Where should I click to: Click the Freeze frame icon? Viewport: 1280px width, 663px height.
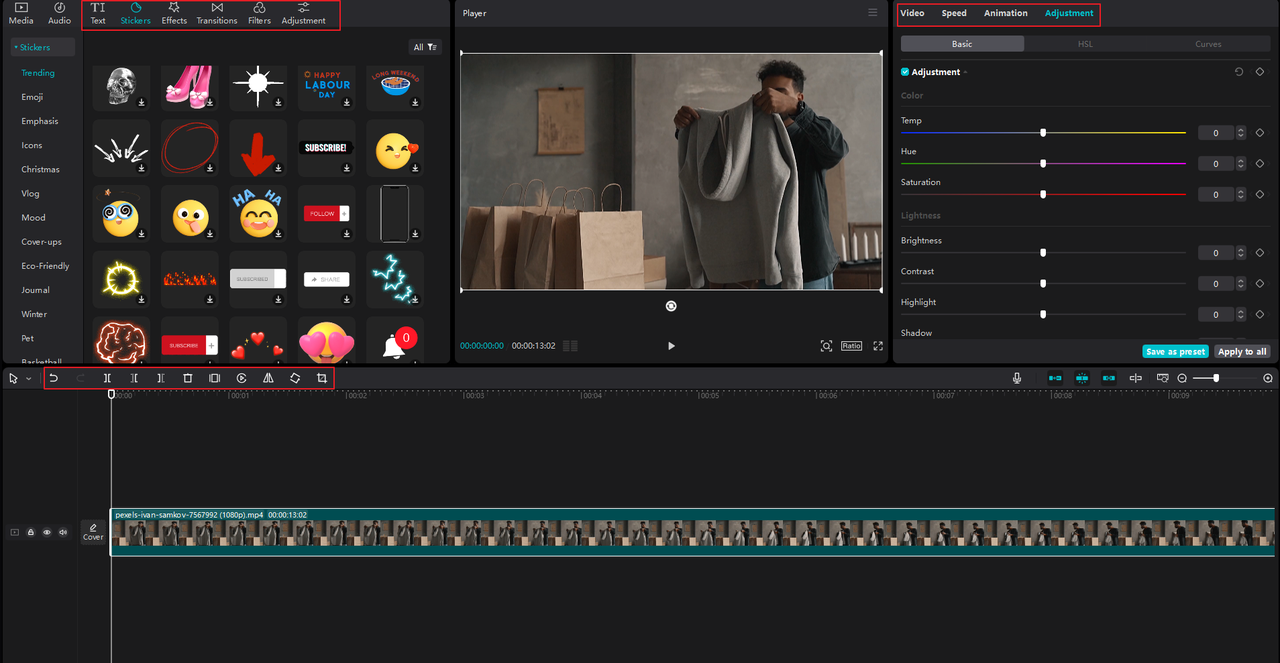point(214,378)
